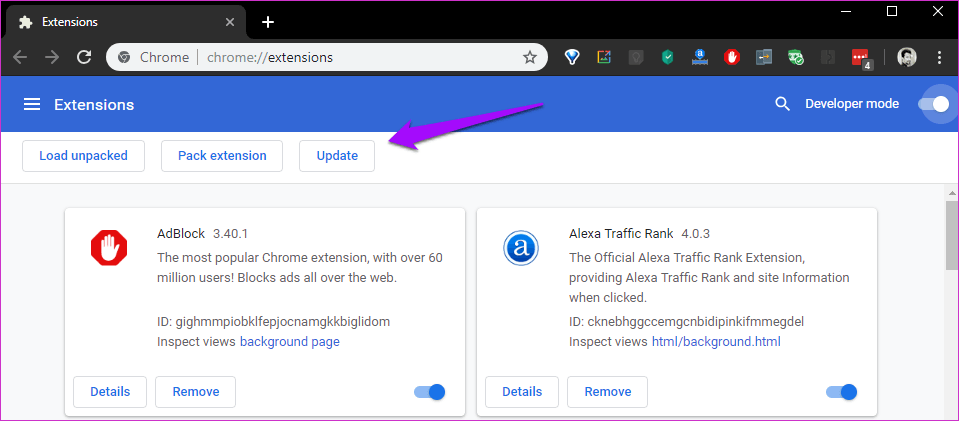Image resolution: width=959 pixels, height=421 pixels.
Task: Remove the Alexa Traffic Rank extension
Action: click(607, 392)
